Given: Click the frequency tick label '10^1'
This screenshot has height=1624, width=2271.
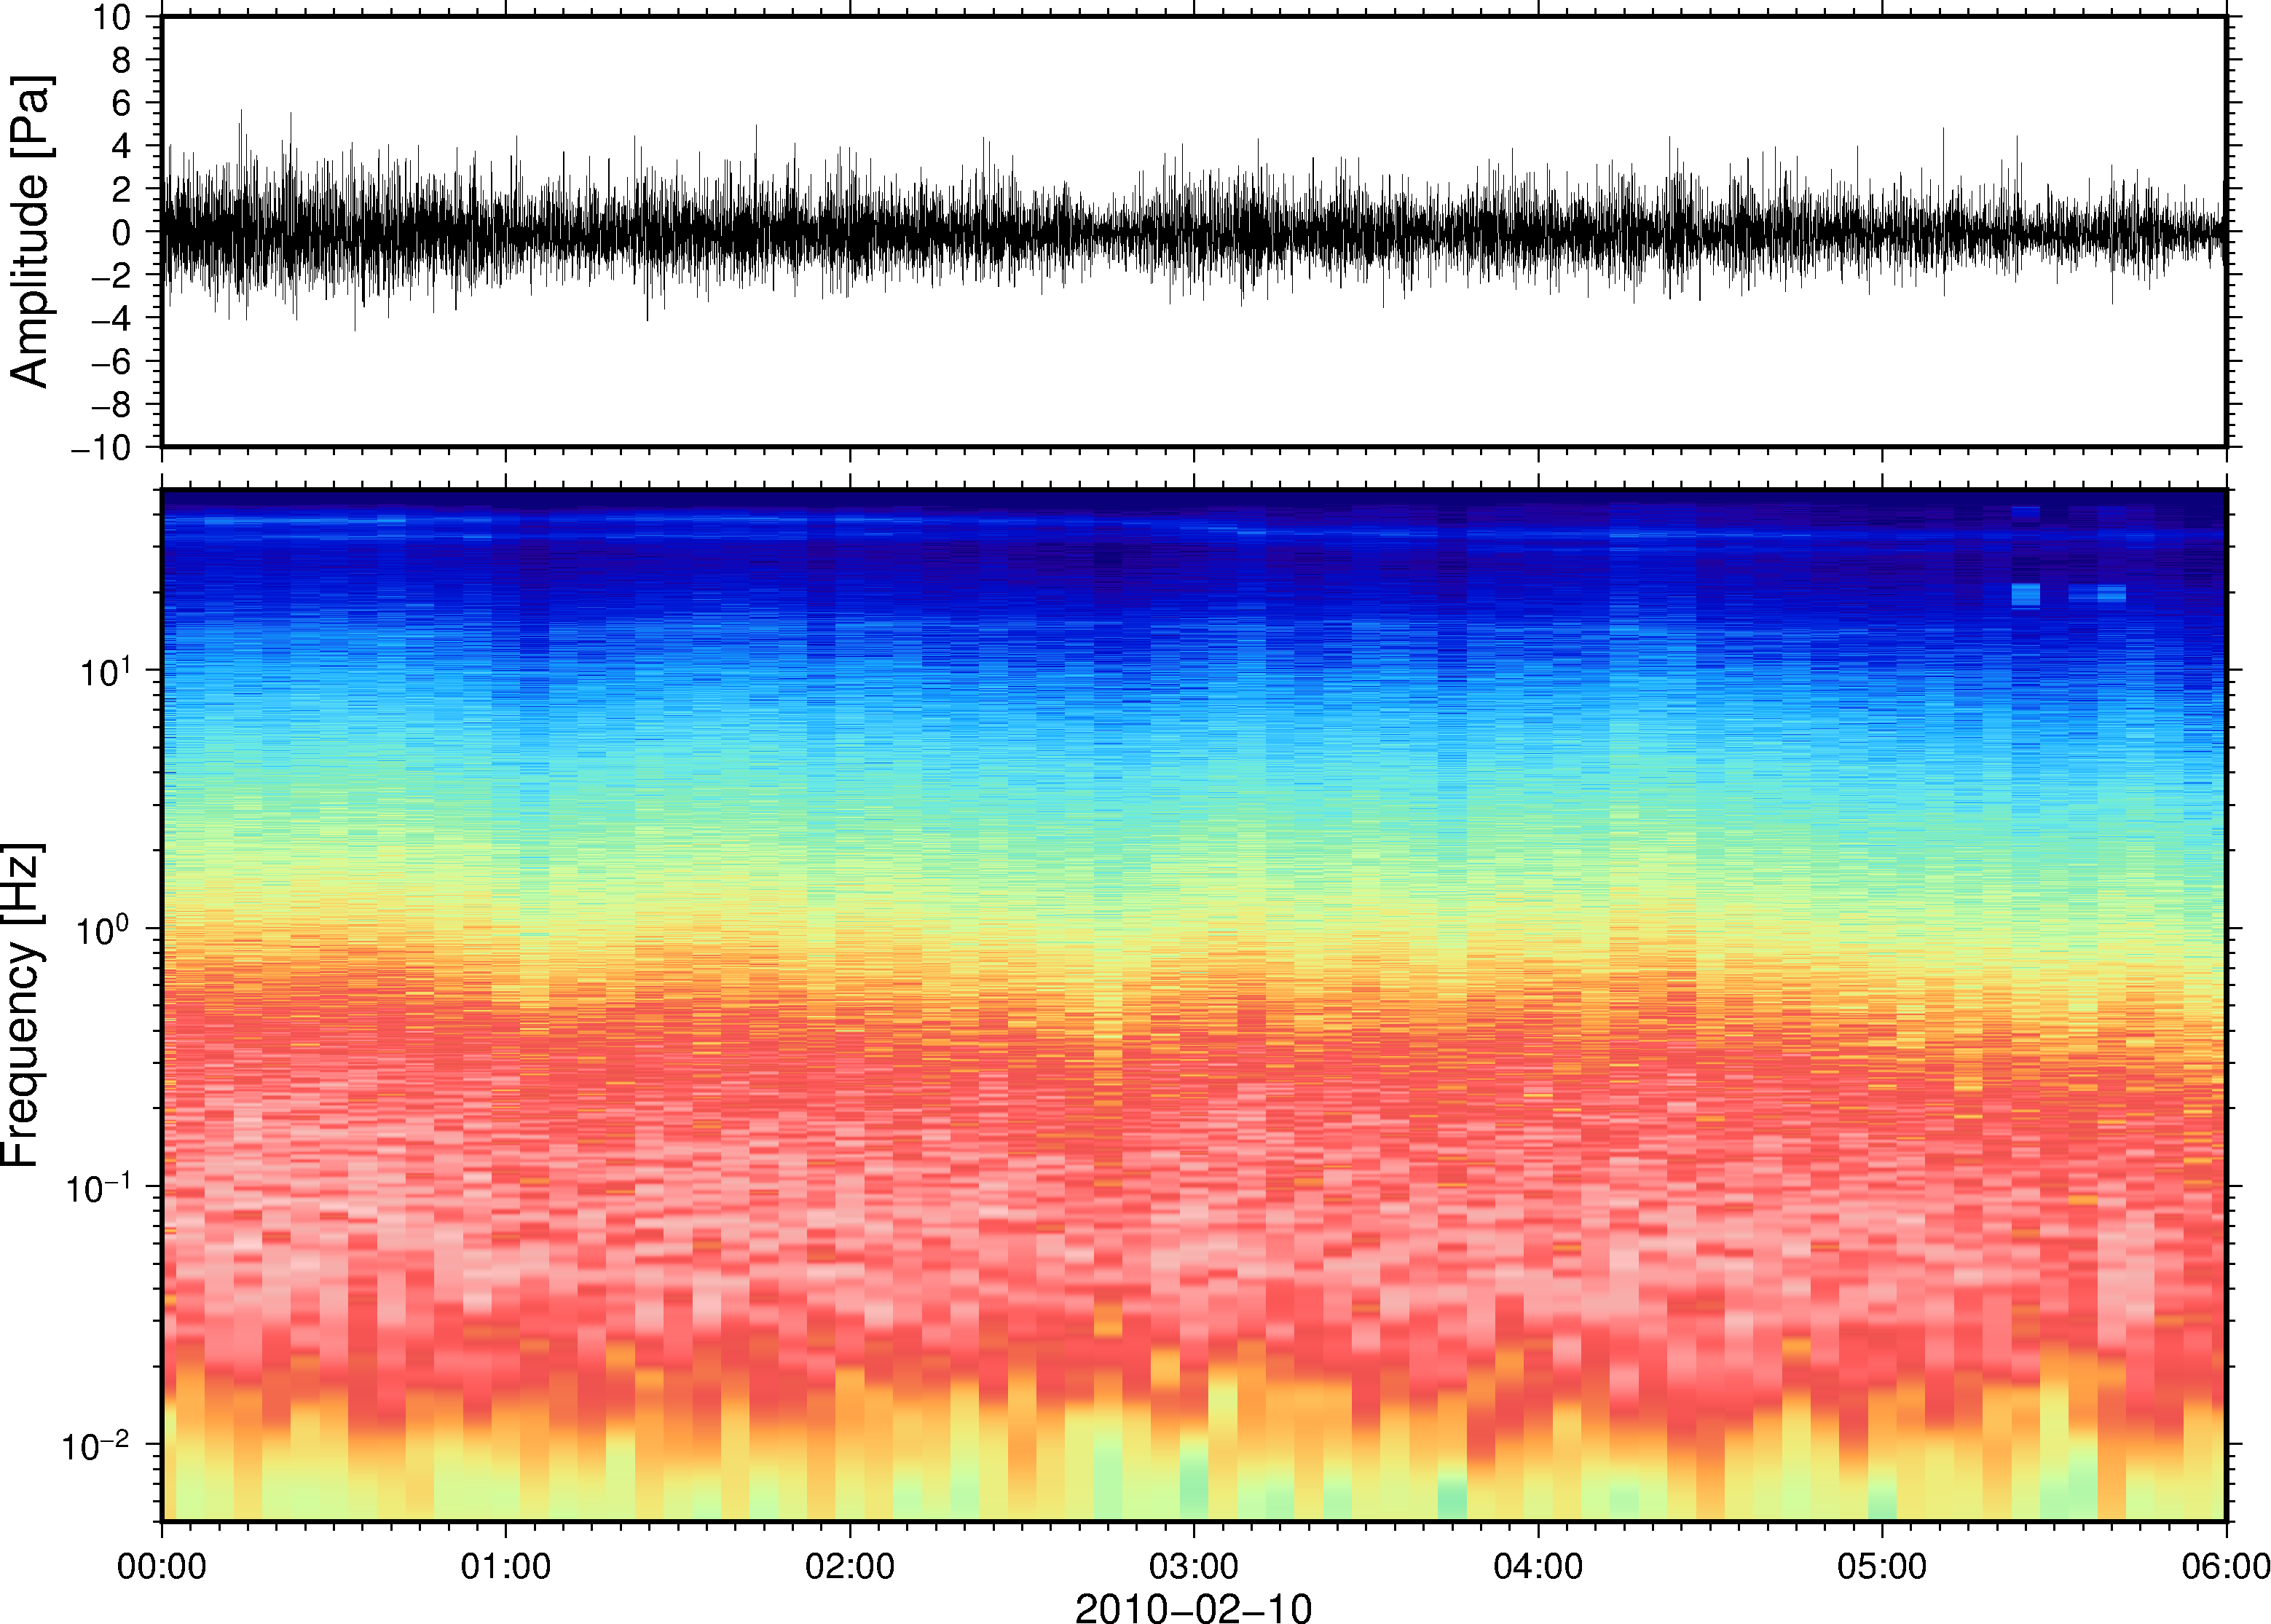Looking at the screenshot, I should [x=105, y=671].
